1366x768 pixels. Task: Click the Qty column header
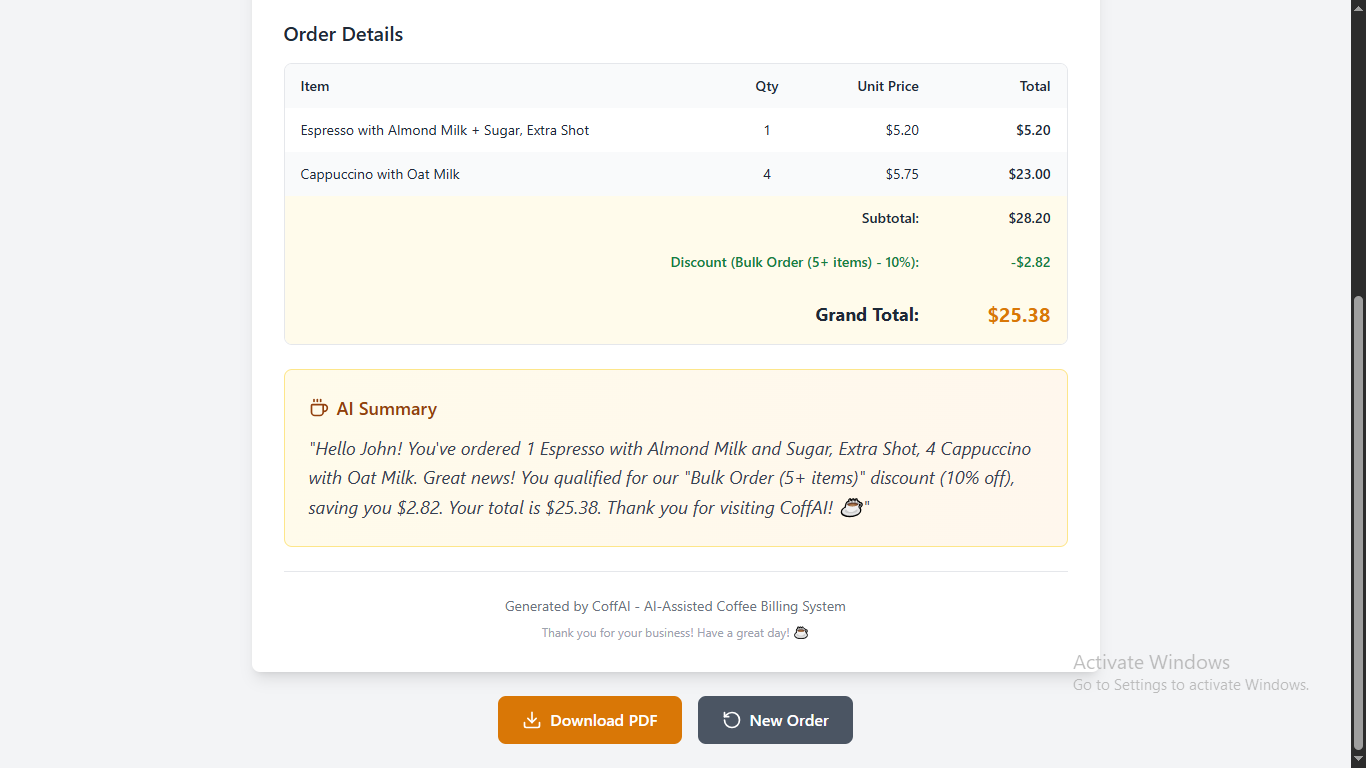(767, 86)
